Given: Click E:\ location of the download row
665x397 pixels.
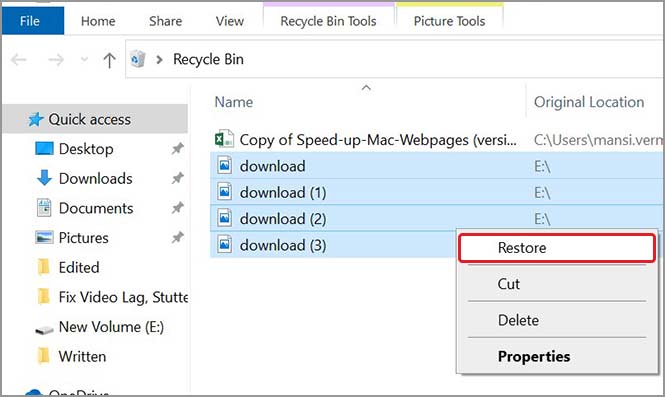Looking at the screenshot, I should 542,167.
